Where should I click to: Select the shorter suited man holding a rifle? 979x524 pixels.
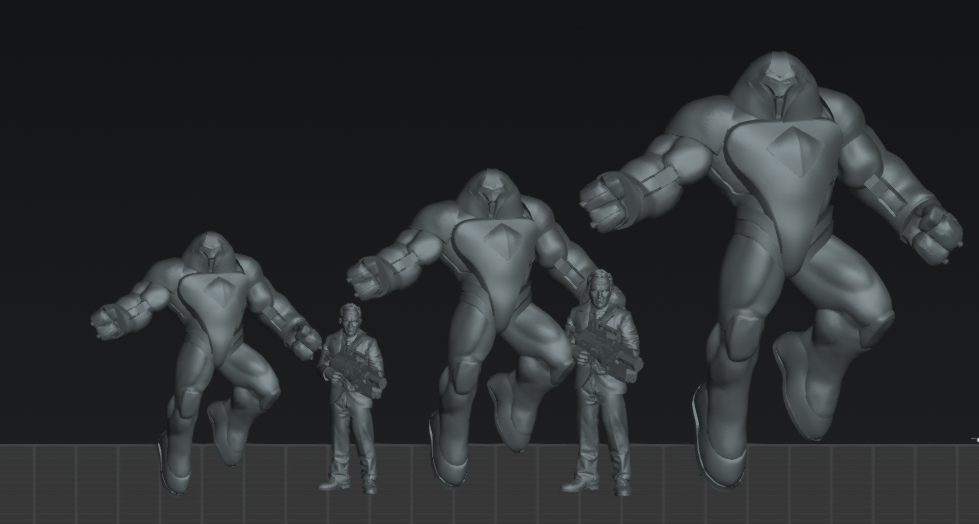[352, 398]
